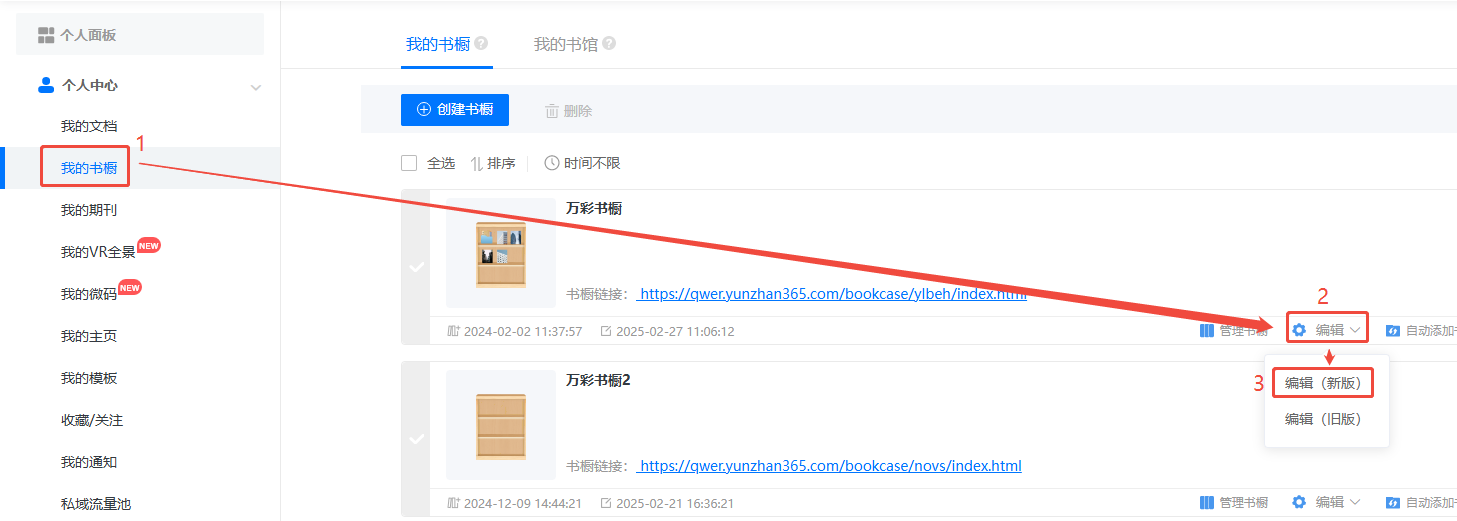Screen dimensions: 1457x521
Task: Open 我的期刊 in the sidebar
Action: [x=89, y=210]
